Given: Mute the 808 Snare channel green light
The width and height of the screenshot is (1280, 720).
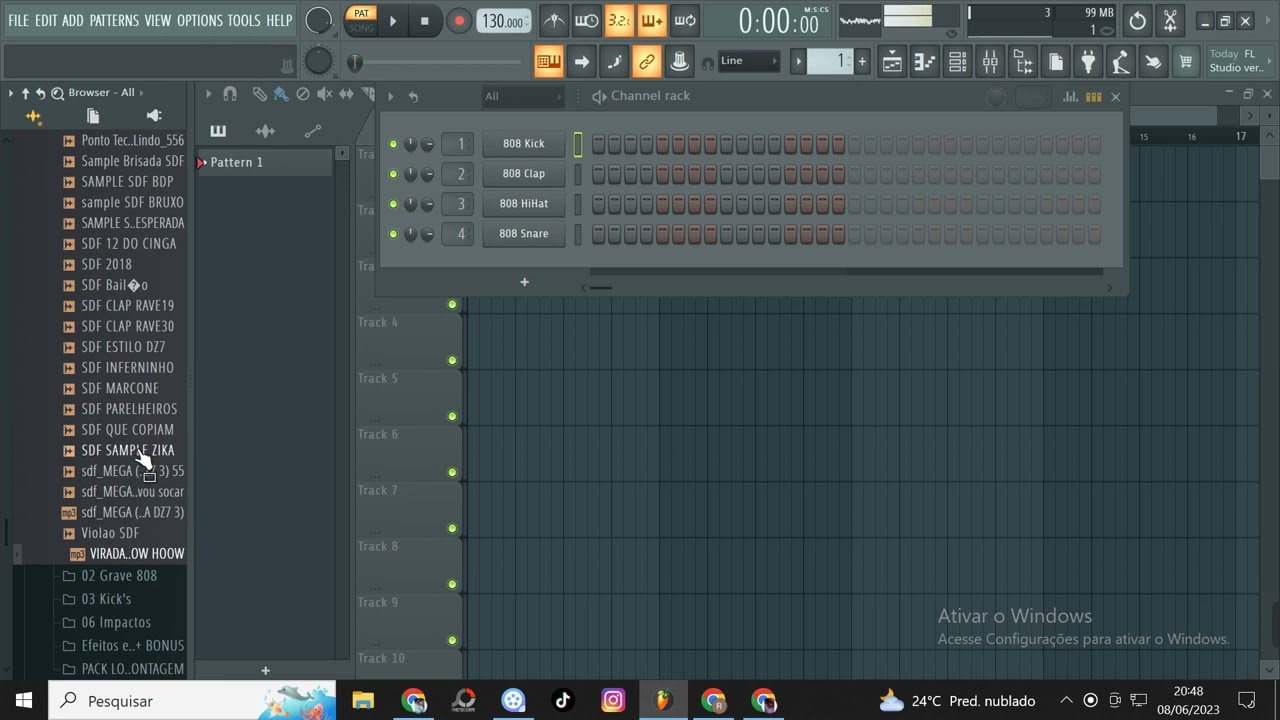Looking at the screenshot, I should [393, 234].
